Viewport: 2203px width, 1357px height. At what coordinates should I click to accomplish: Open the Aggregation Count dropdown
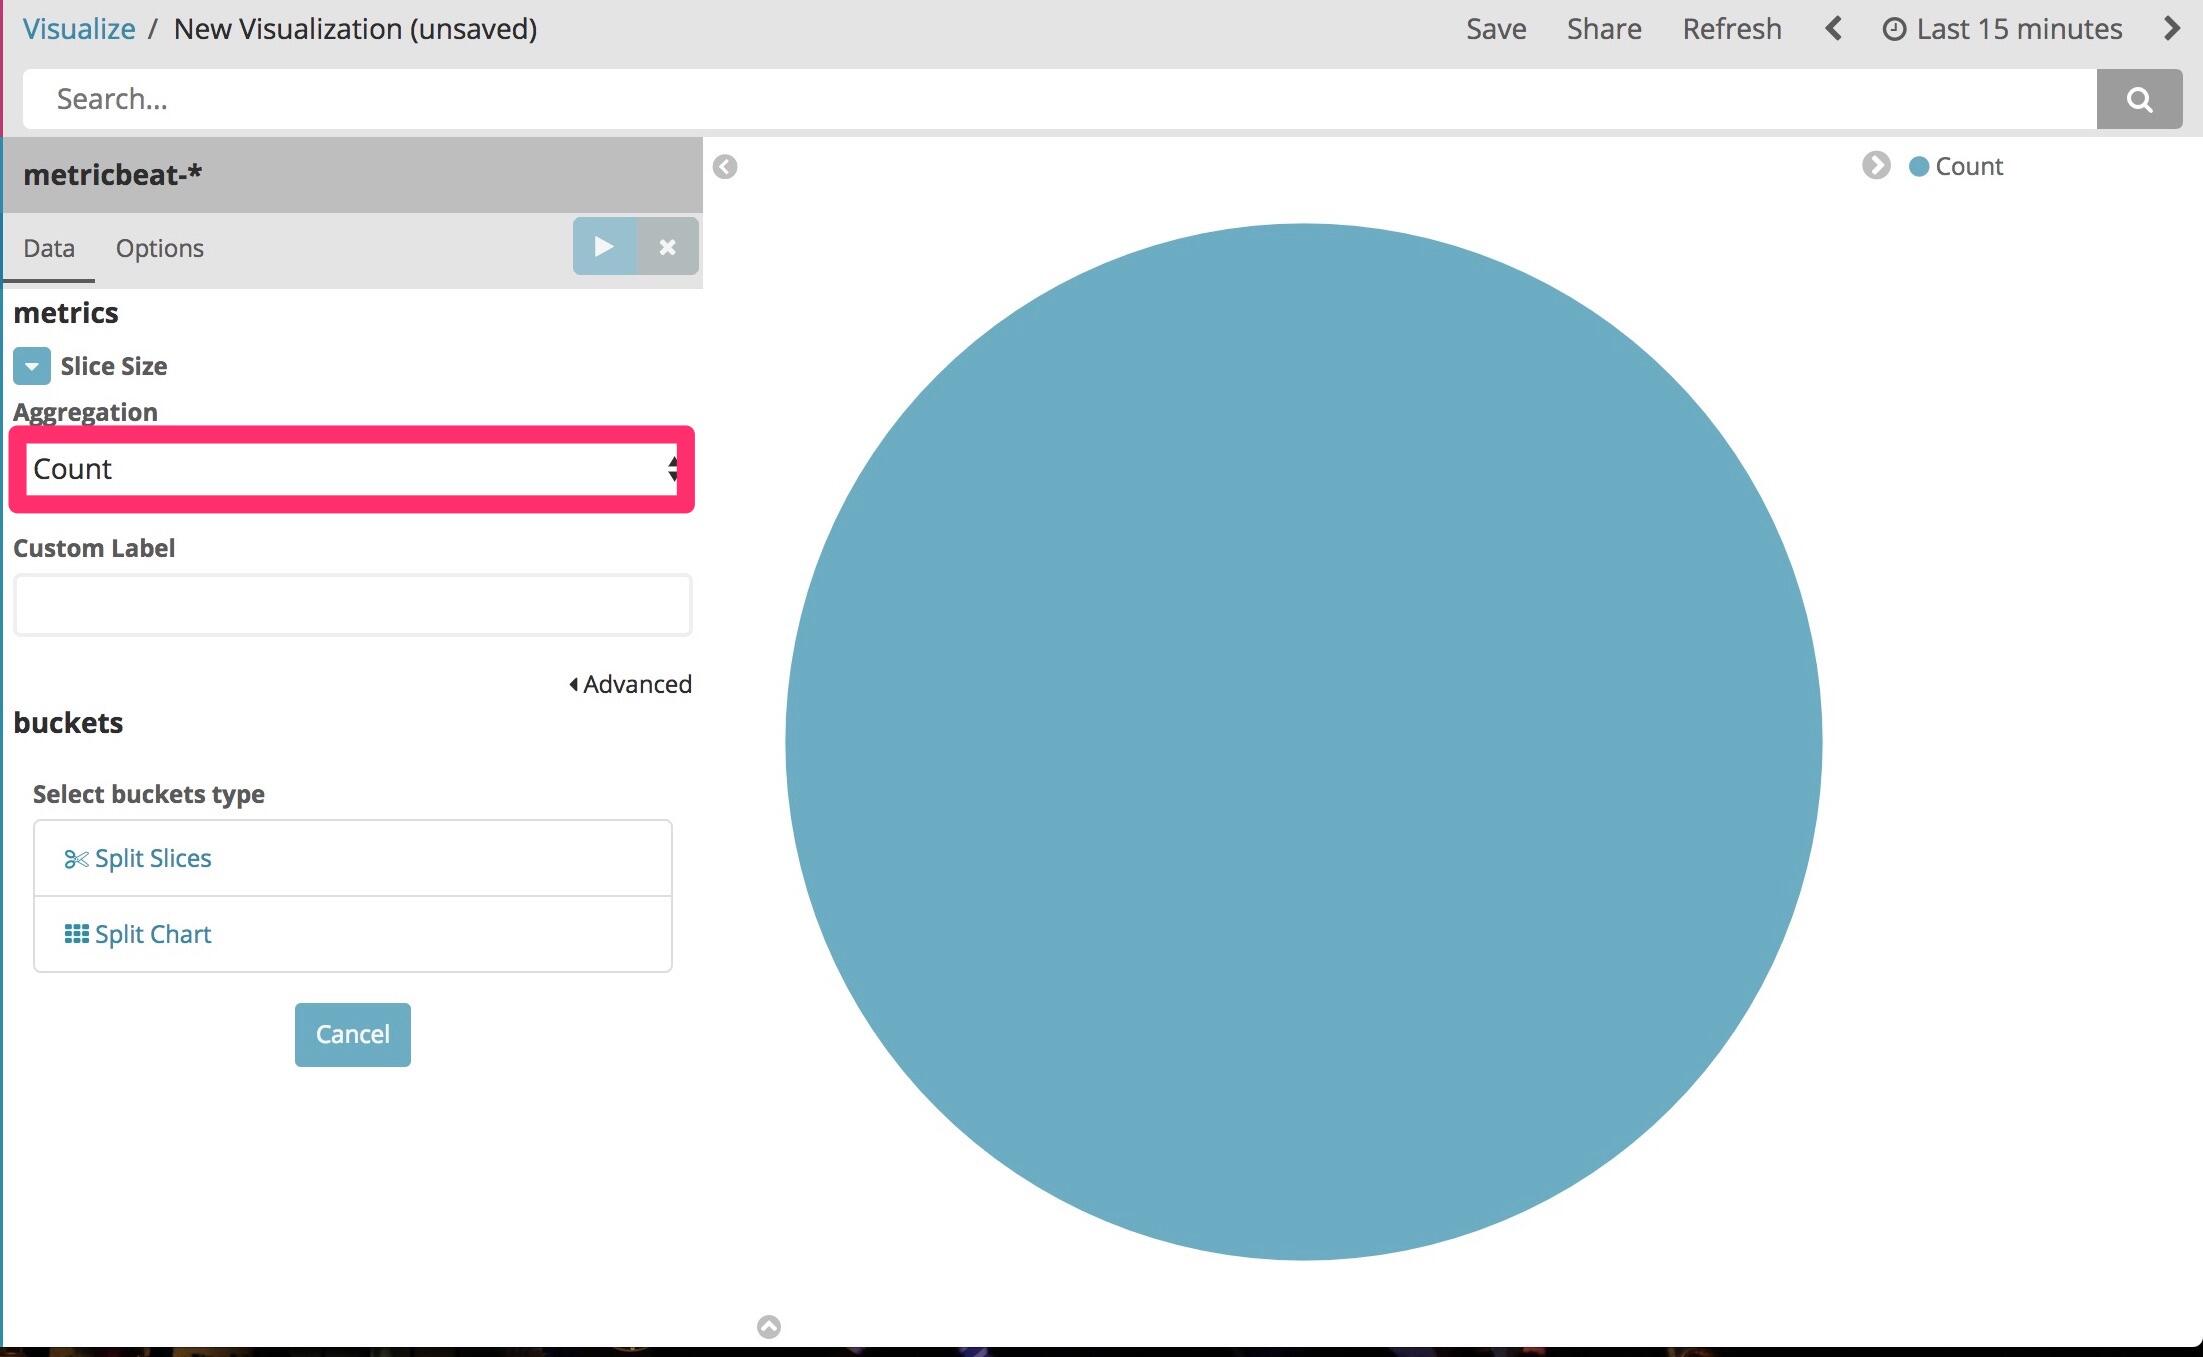tap(352, 469)
